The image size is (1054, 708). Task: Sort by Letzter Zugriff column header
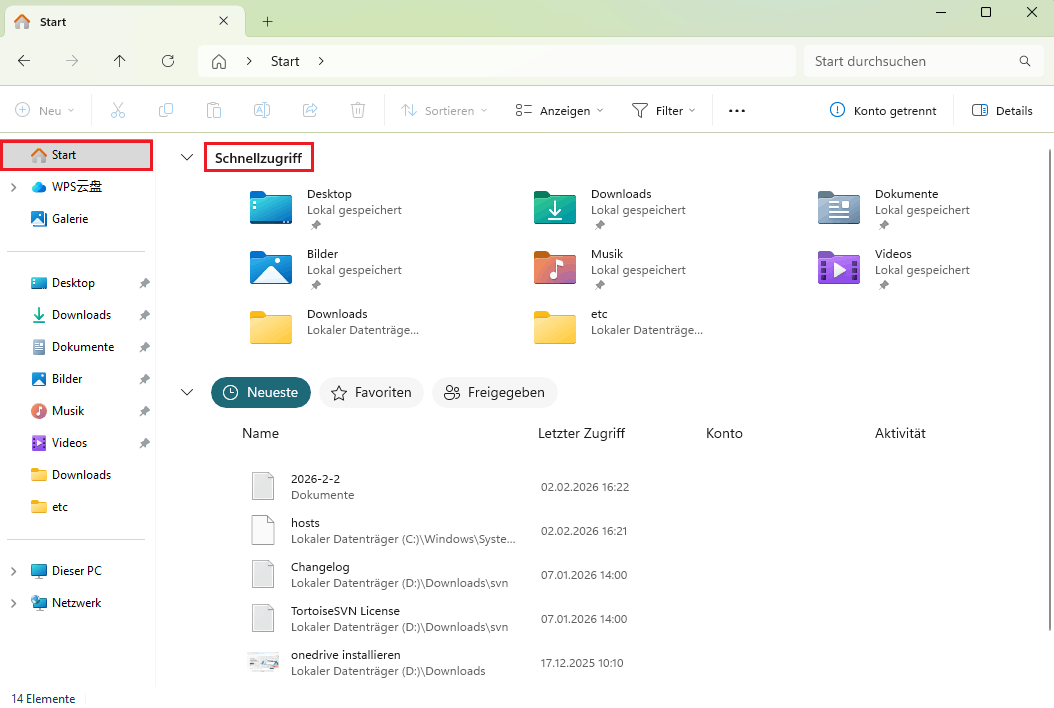click(581, 433)
